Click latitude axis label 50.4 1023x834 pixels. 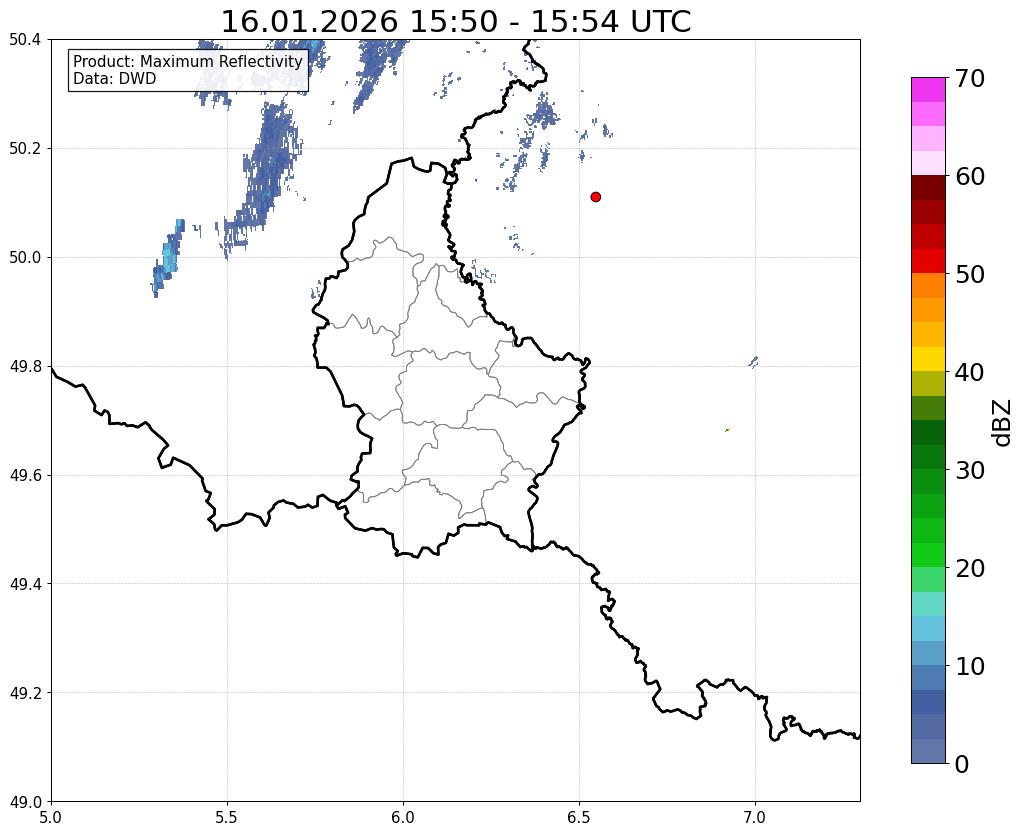pos(25,40)
